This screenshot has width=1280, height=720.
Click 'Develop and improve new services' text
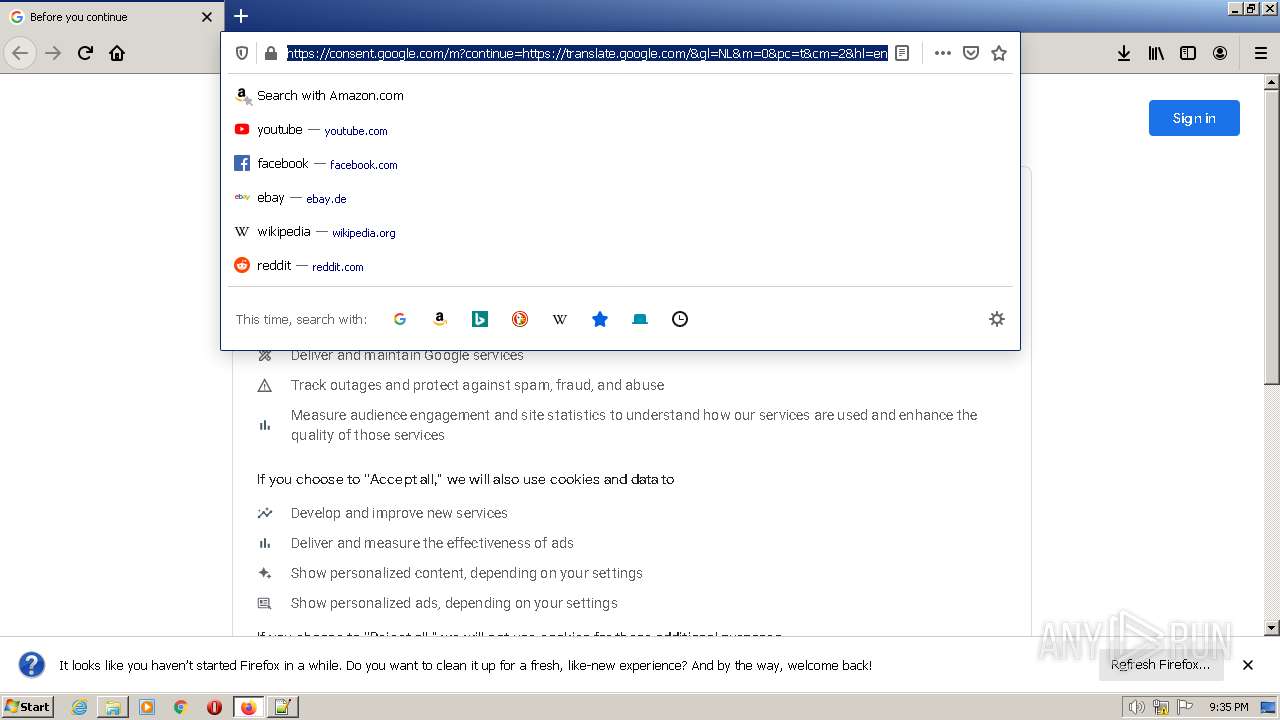(399, 513)
